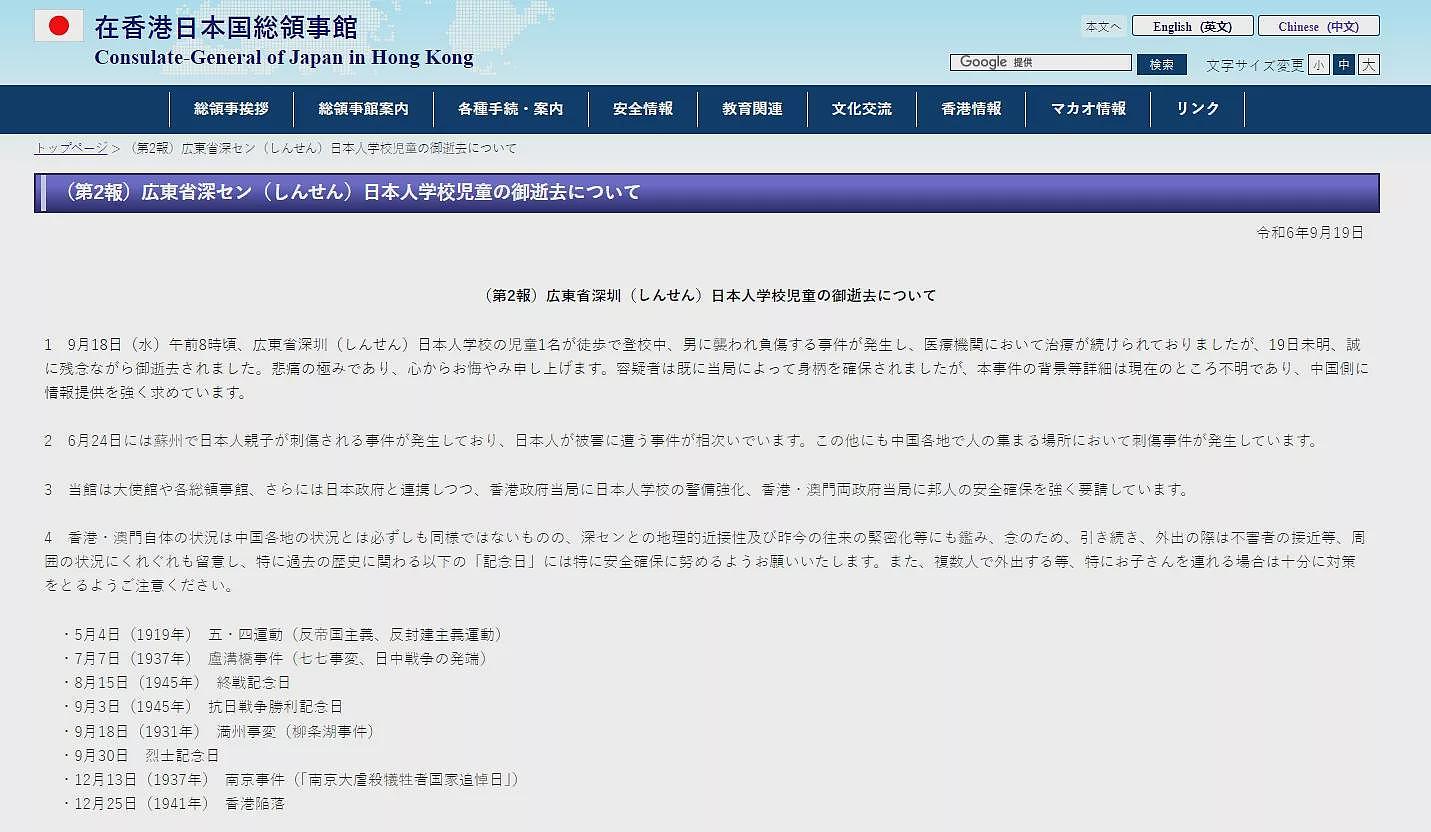Click the breadcrumb current page text
The image size is (1431, 832).
pos(324,148)
